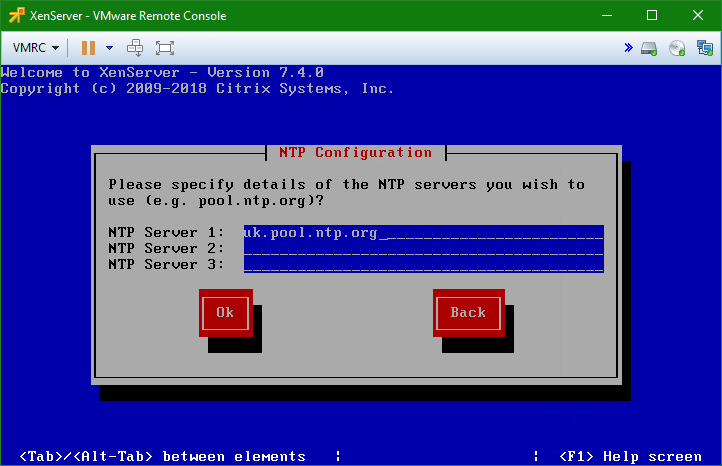Confirm NTP settings with Ok button

[x=226, y=313]
